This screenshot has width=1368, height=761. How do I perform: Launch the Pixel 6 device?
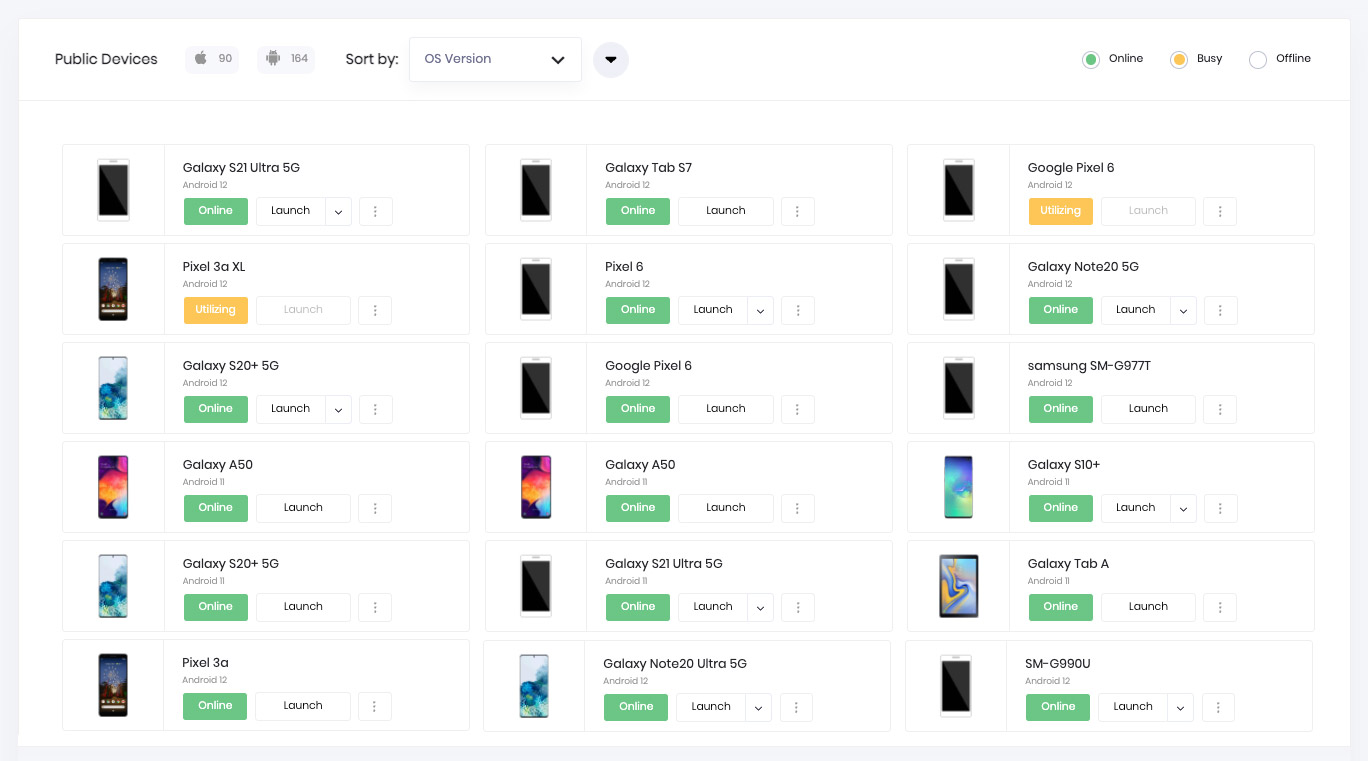713,310
